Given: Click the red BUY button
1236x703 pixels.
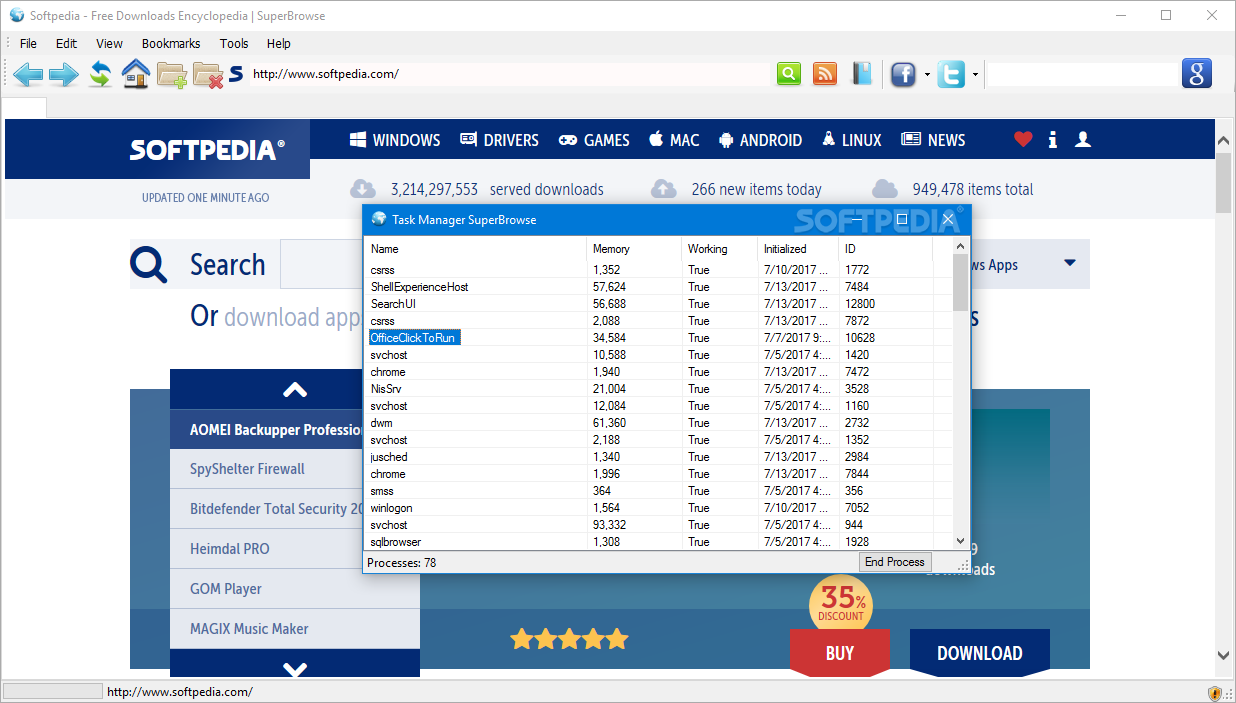Looking at the screenshot, I should pyautogui.click(x=839, y=653).
